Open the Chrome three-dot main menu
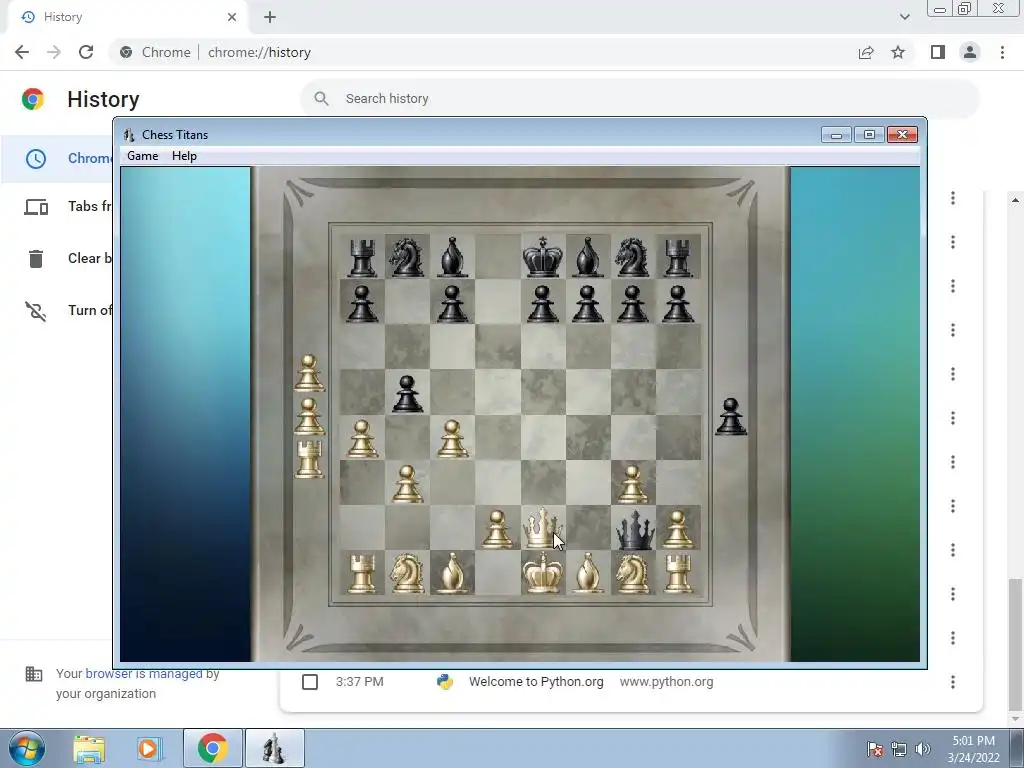Screen dimensions: 1024x768 click(1002, 52)
